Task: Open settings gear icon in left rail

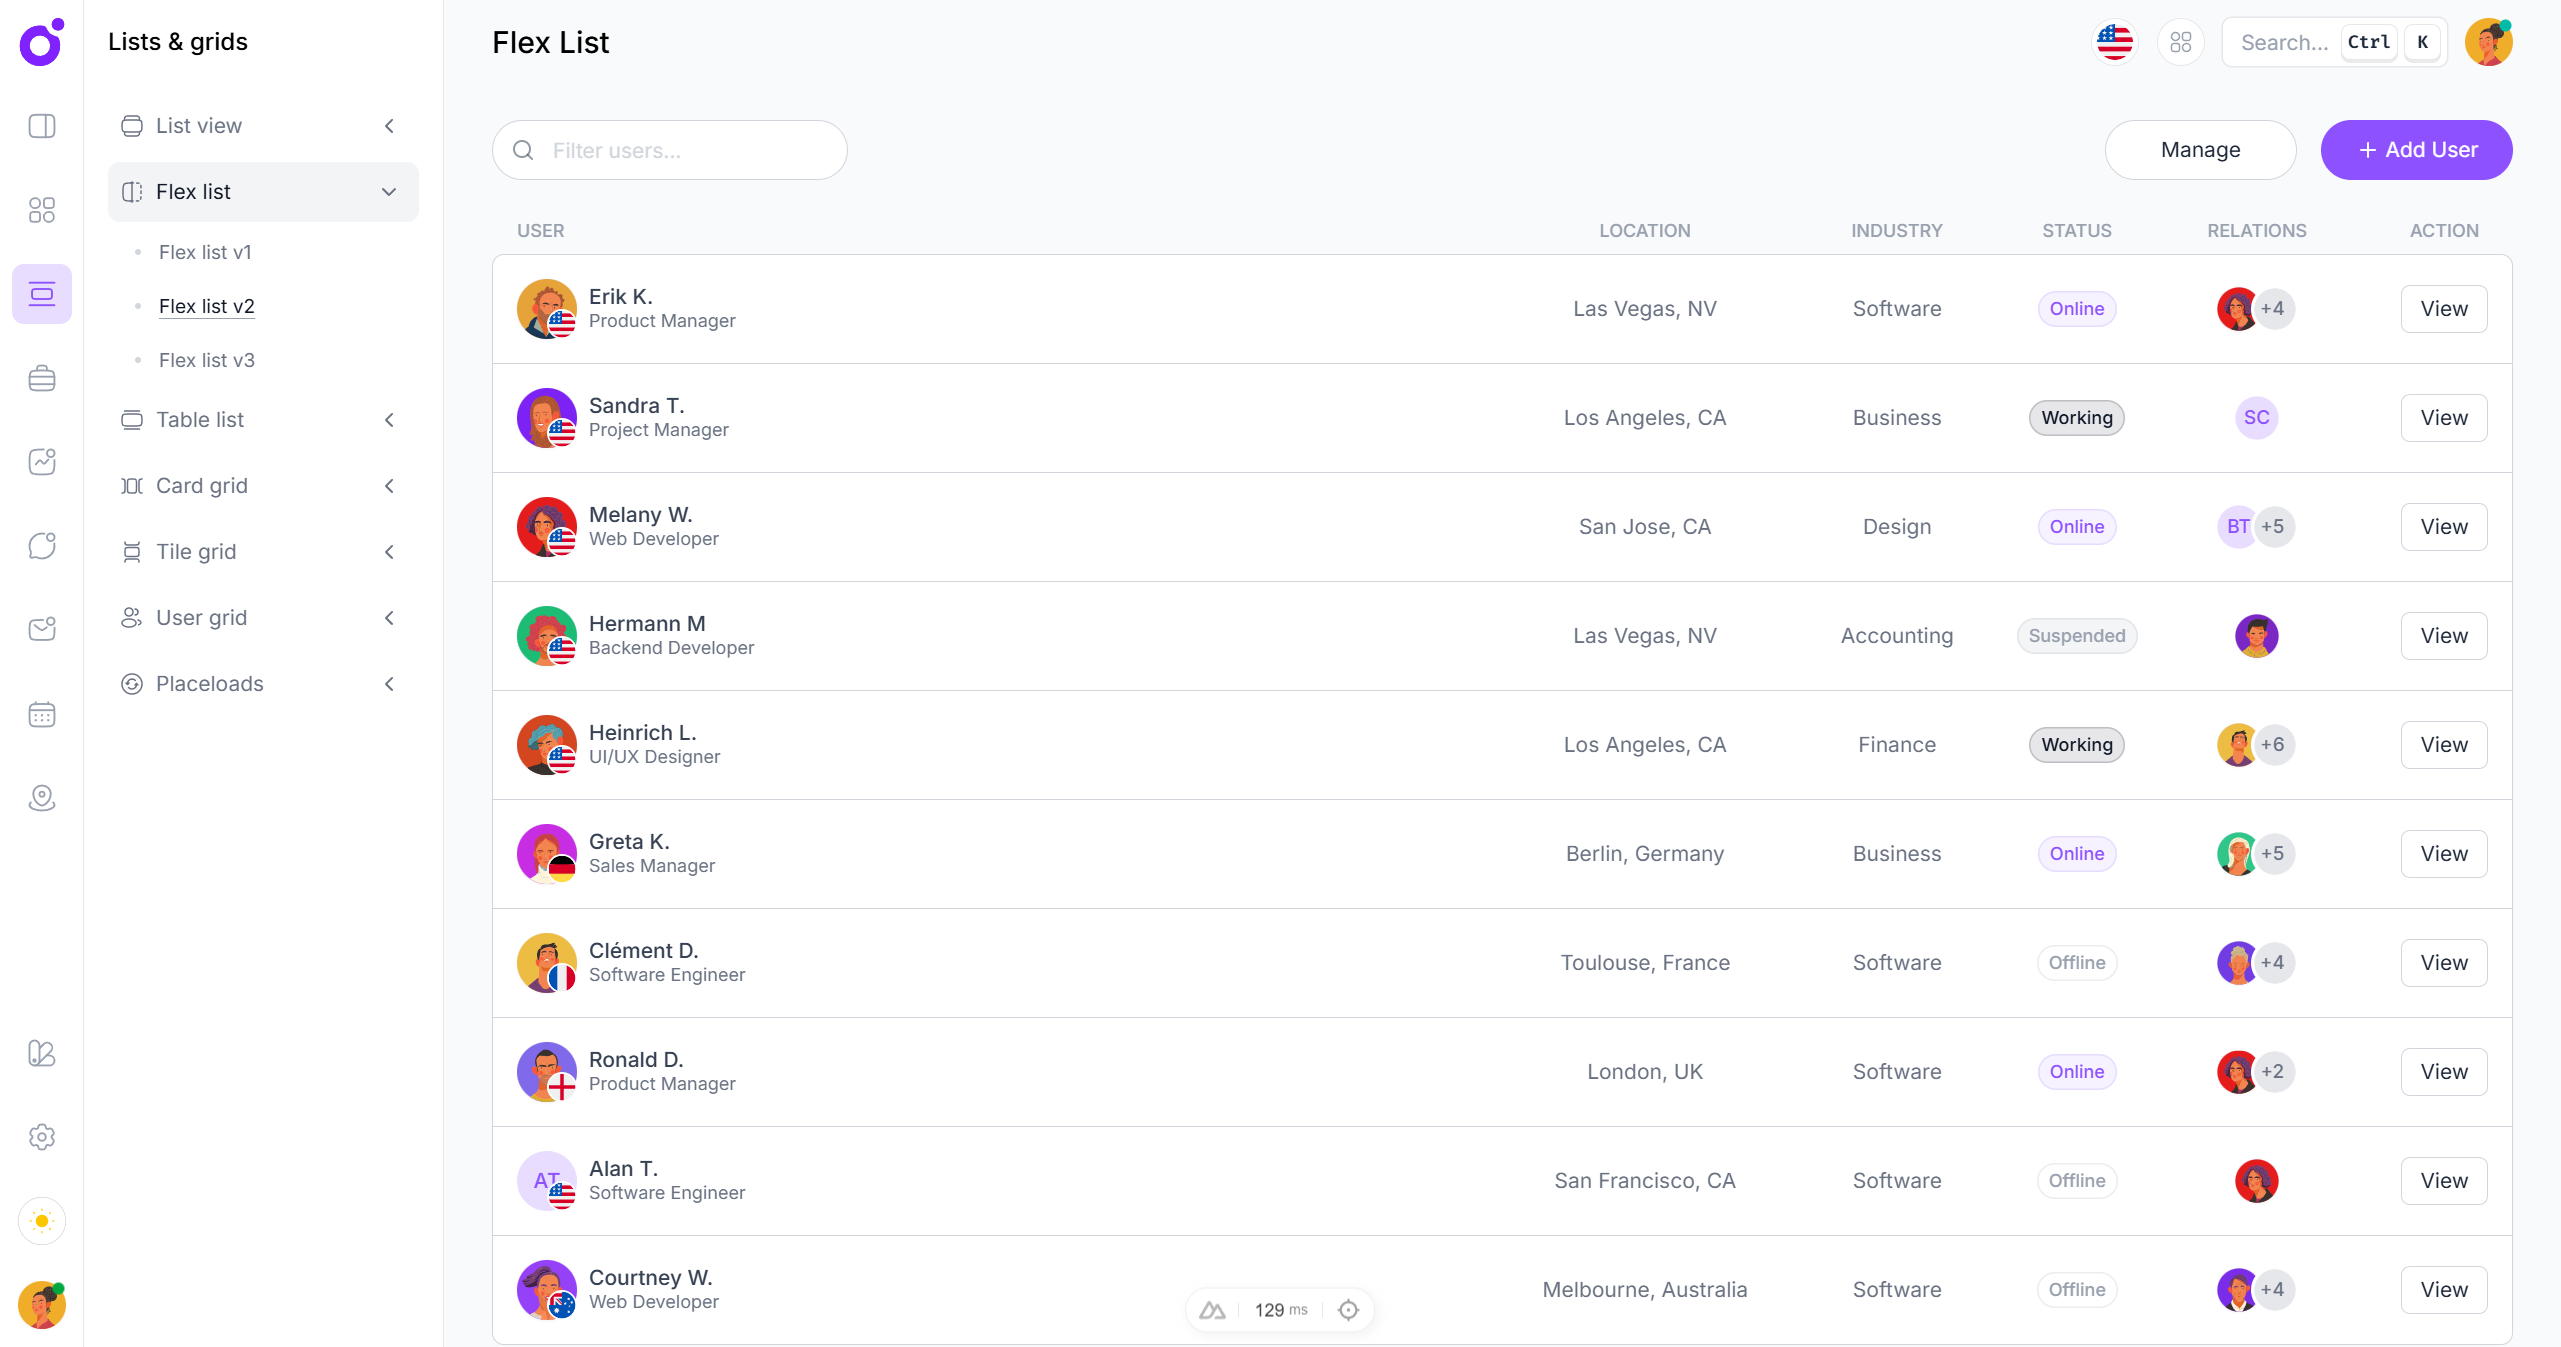Action: point(42,1137)
